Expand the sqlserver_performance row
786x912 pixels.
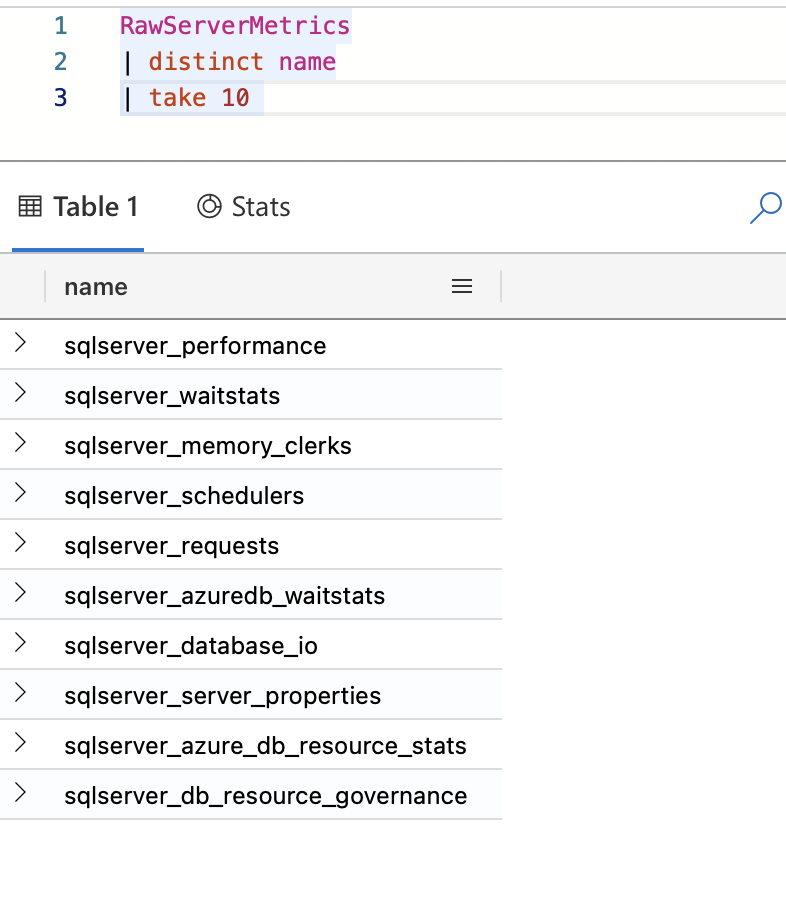[20, 343]
